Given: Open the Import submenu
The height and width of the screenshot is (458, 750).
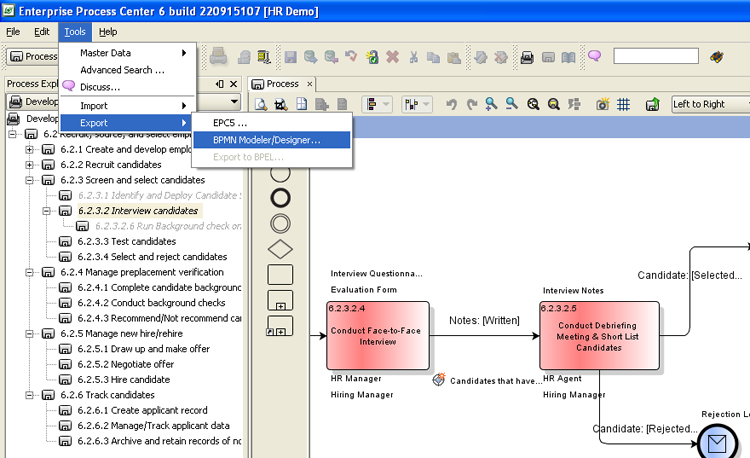Looking at the screenshot, I should (x=128, y=106).
